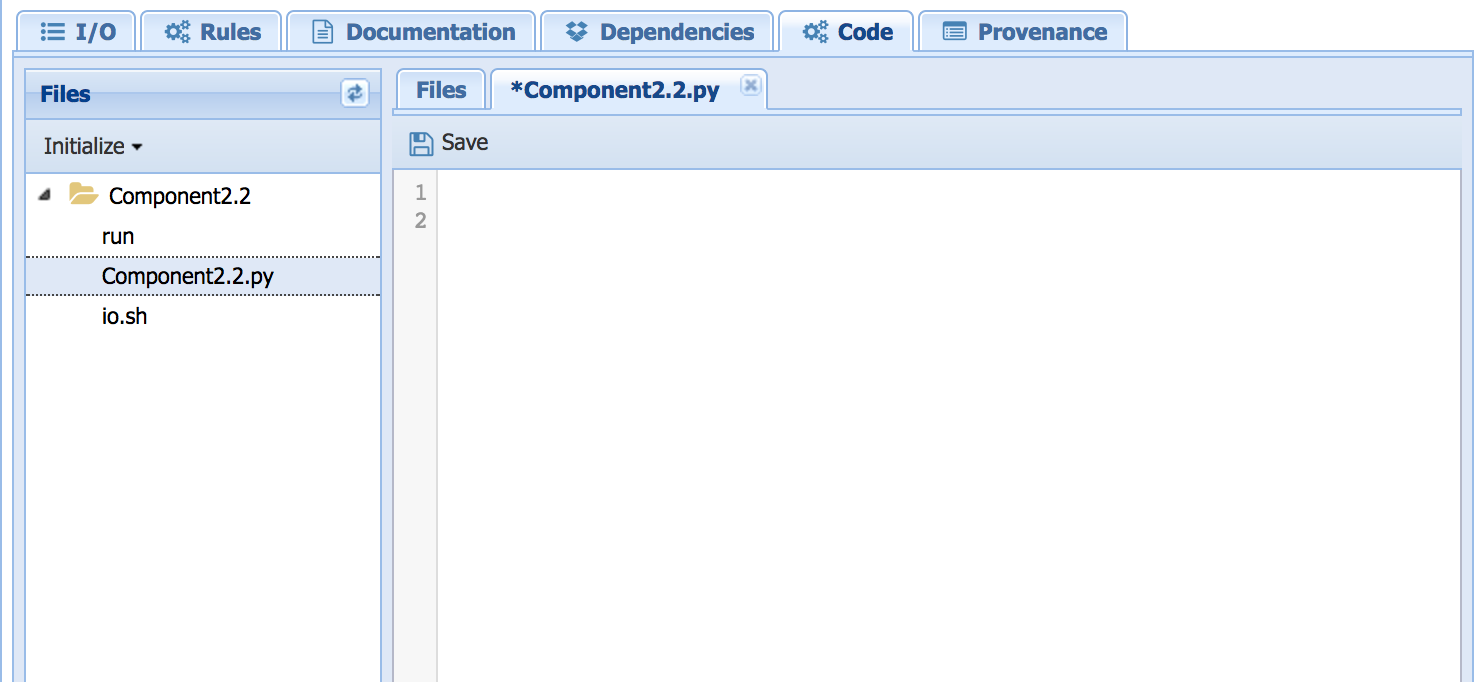Click the Dropbox icon on the Dependencies tab
Image resolution: width=1484 pixels, height=682 pixels.
pyautogui.click(x=576, y=32)
